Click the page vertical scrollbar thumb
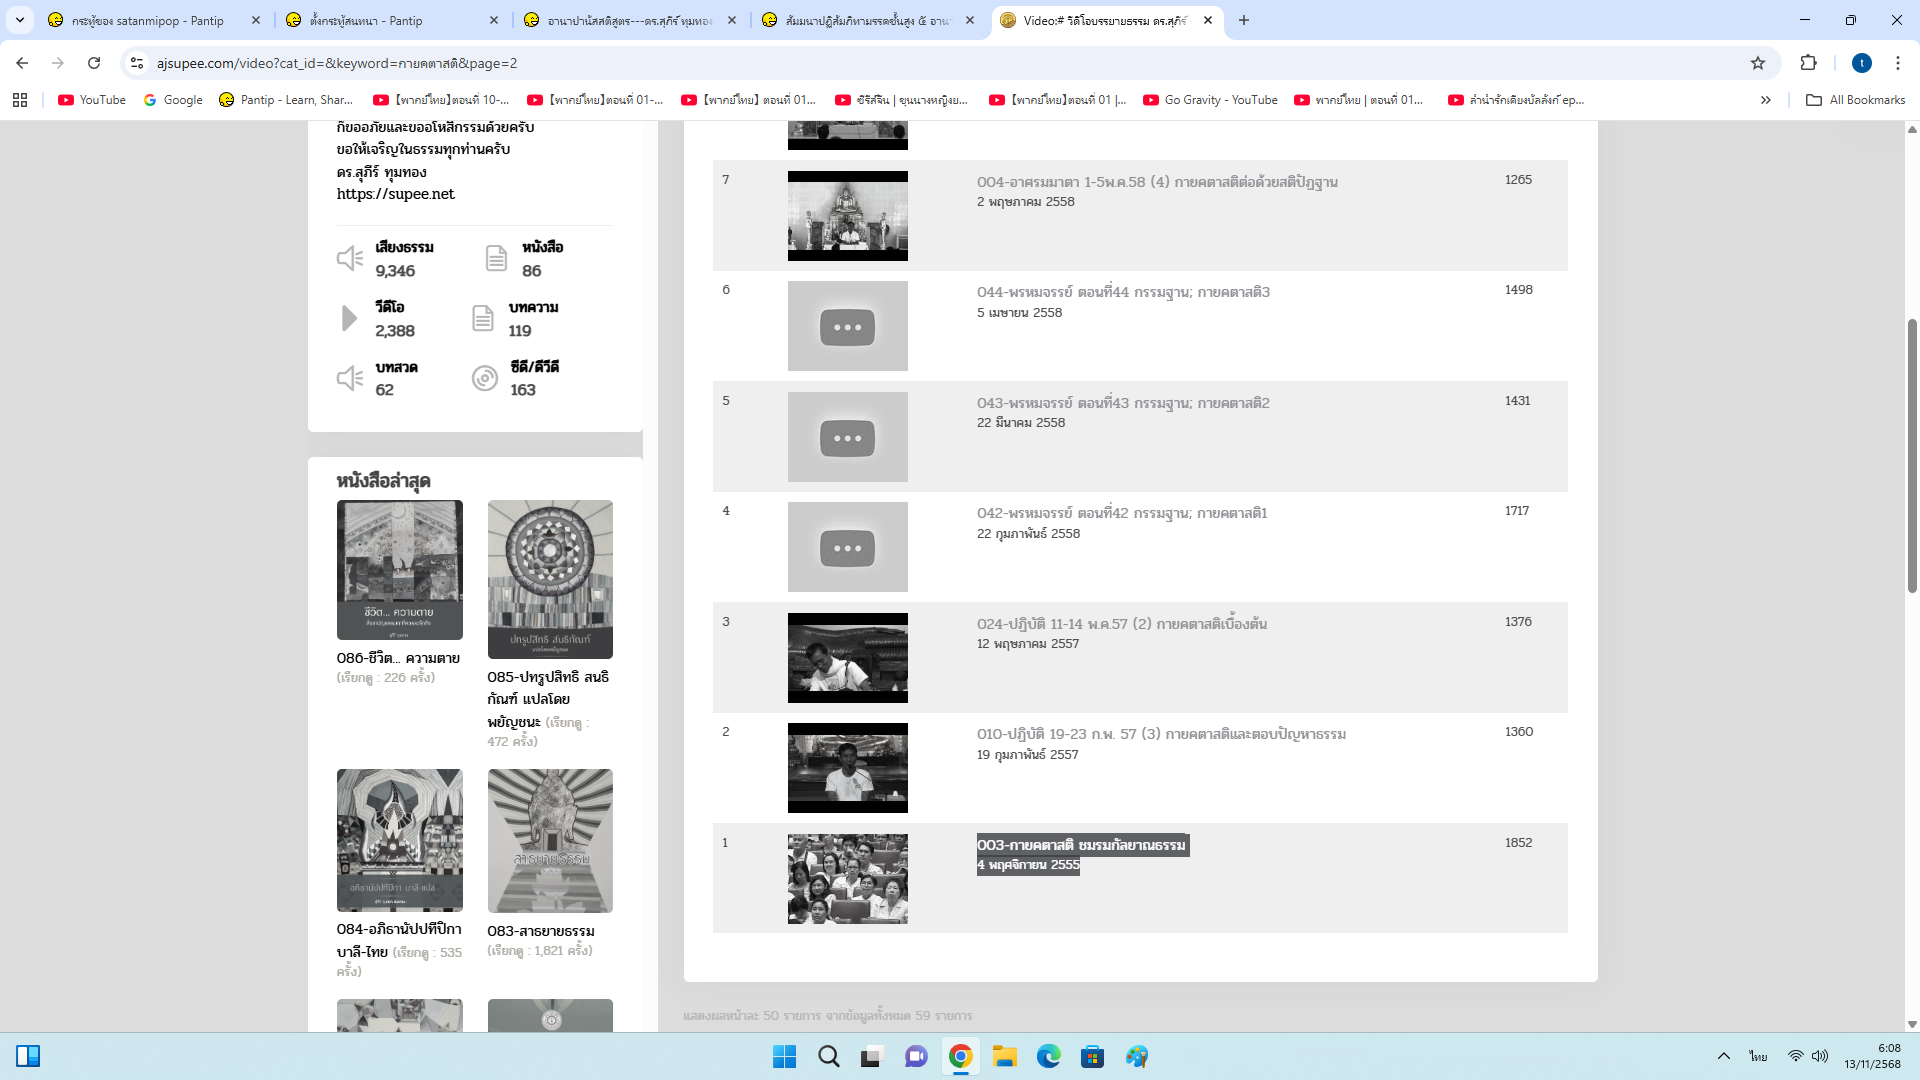 (1912, 455)
